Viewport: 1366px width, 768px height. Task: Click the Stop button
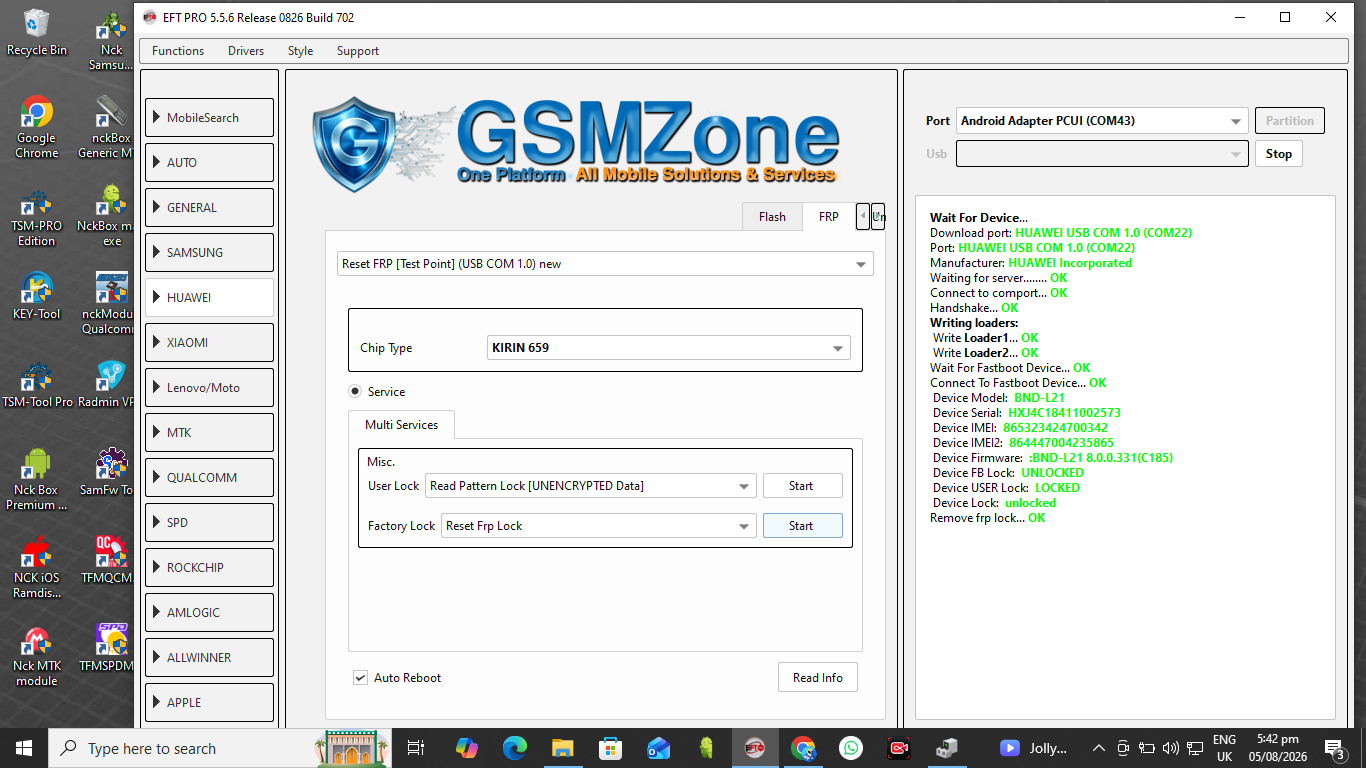point(1278,154)
